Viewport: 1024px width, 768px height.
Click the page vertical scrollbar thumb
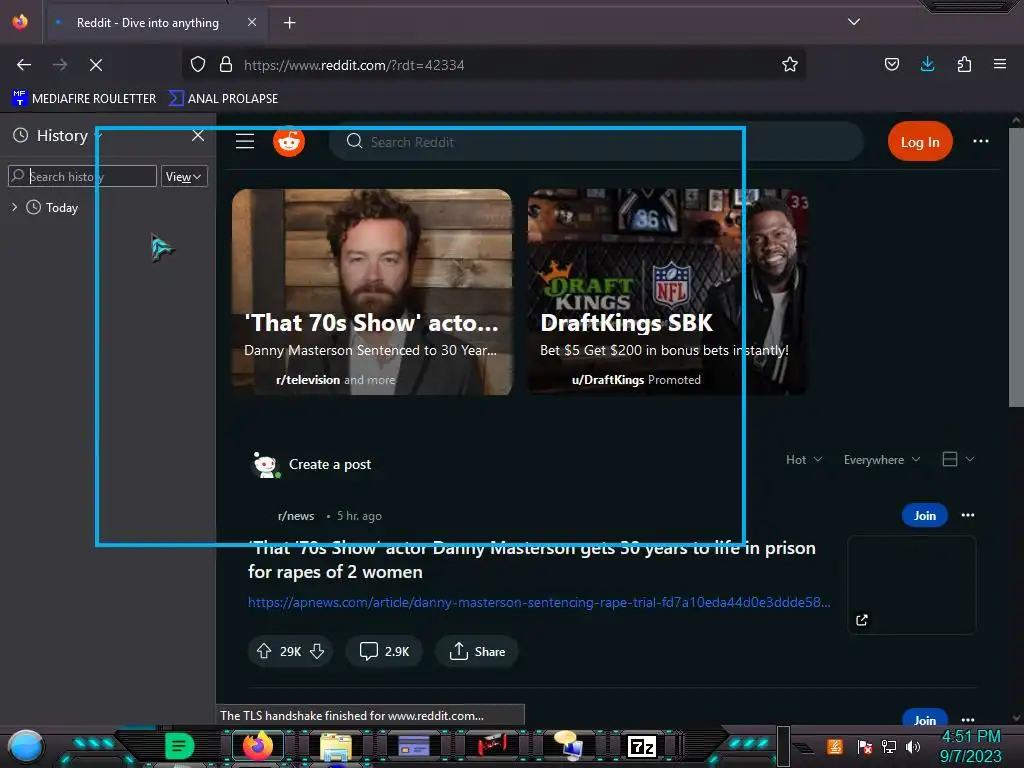click(x=1016, y=268)
